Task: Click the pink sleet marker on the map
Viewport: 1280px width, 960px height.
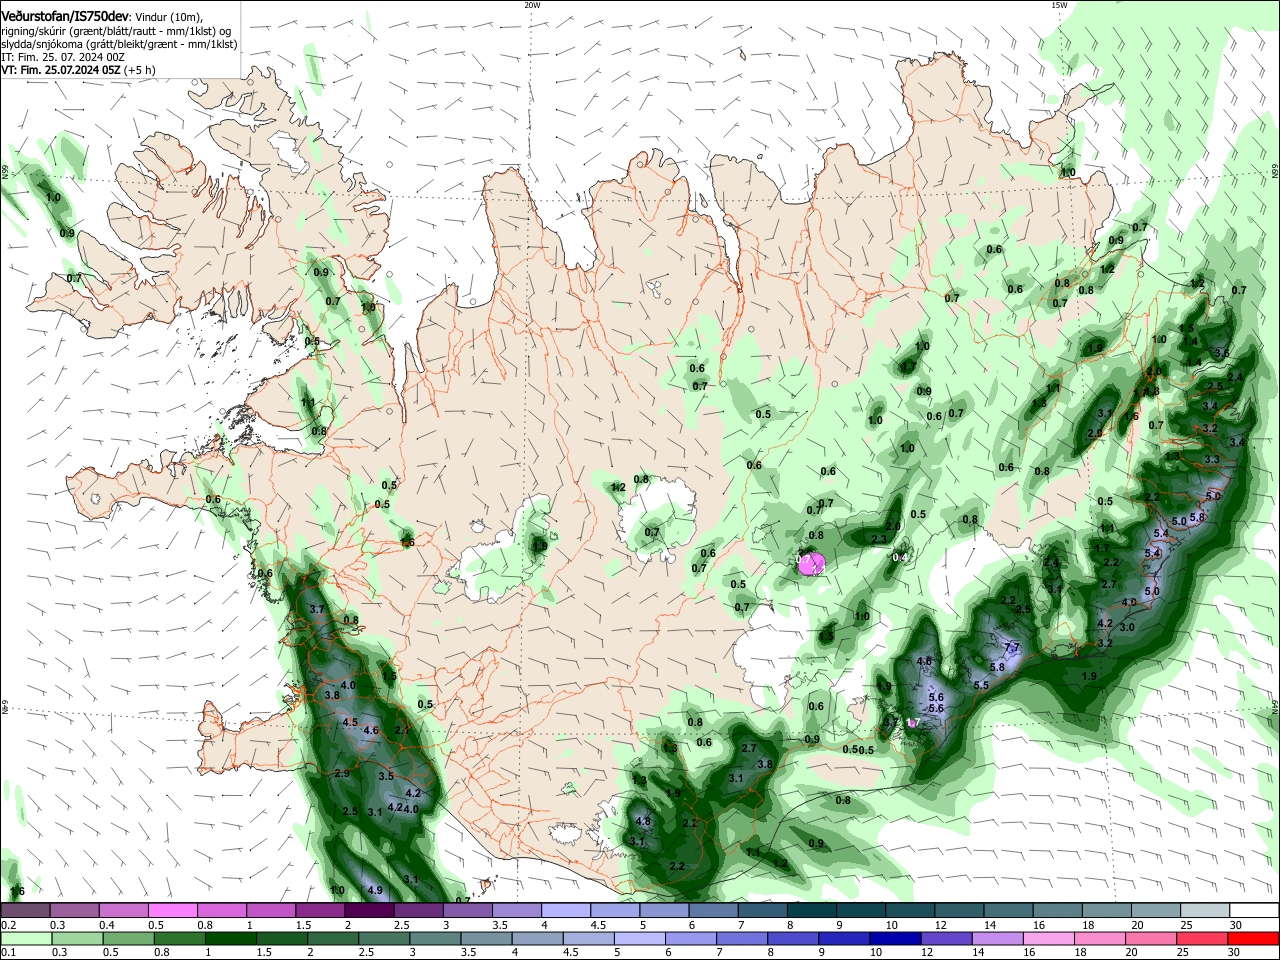Action: (x=812, y=564)
